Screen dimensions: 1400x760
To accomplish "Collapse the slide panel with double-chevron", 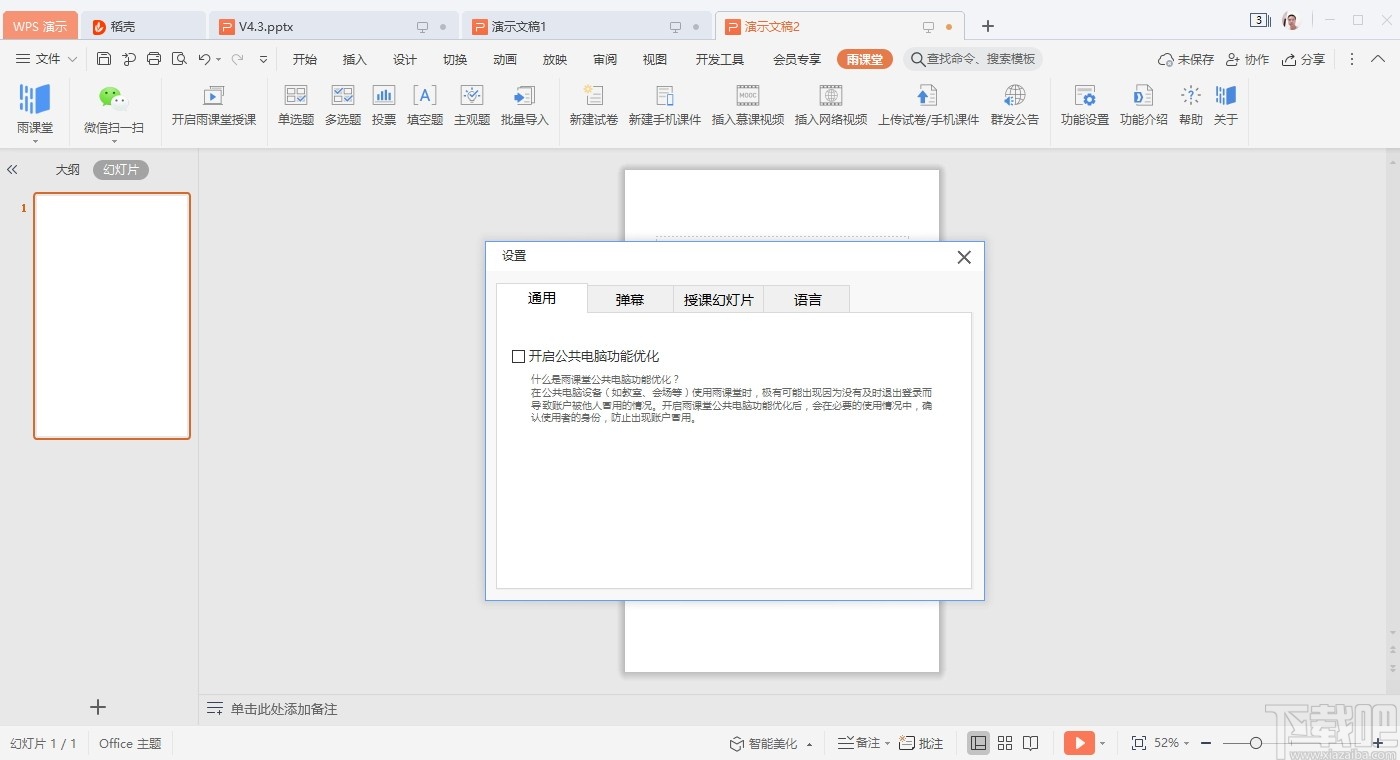I will coord(12,170).
